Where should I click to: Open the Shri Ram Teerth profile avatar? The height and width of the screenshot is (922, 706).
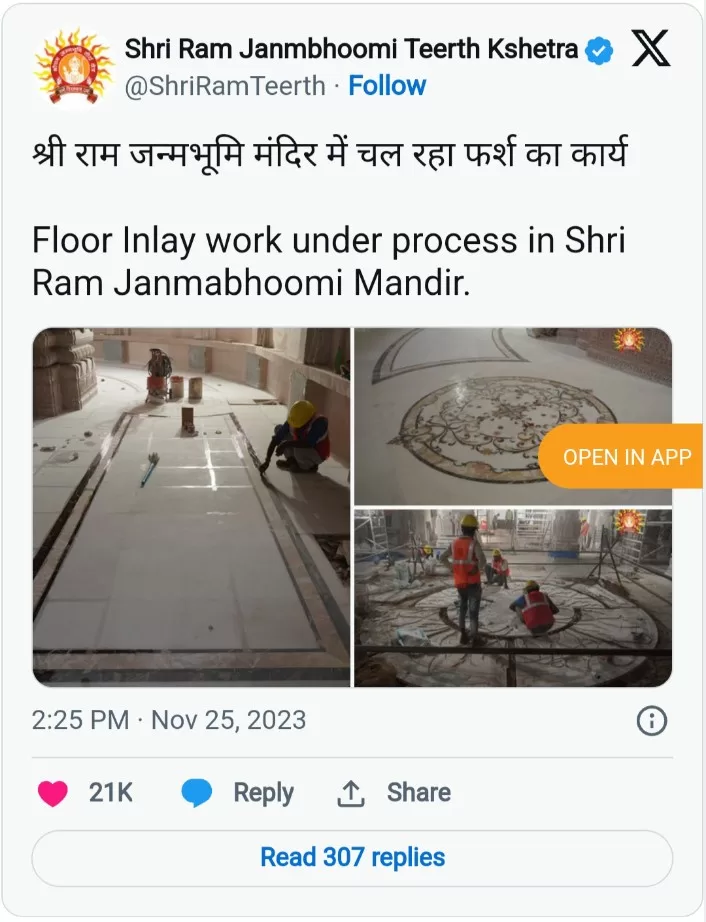(x=73, y=68)
